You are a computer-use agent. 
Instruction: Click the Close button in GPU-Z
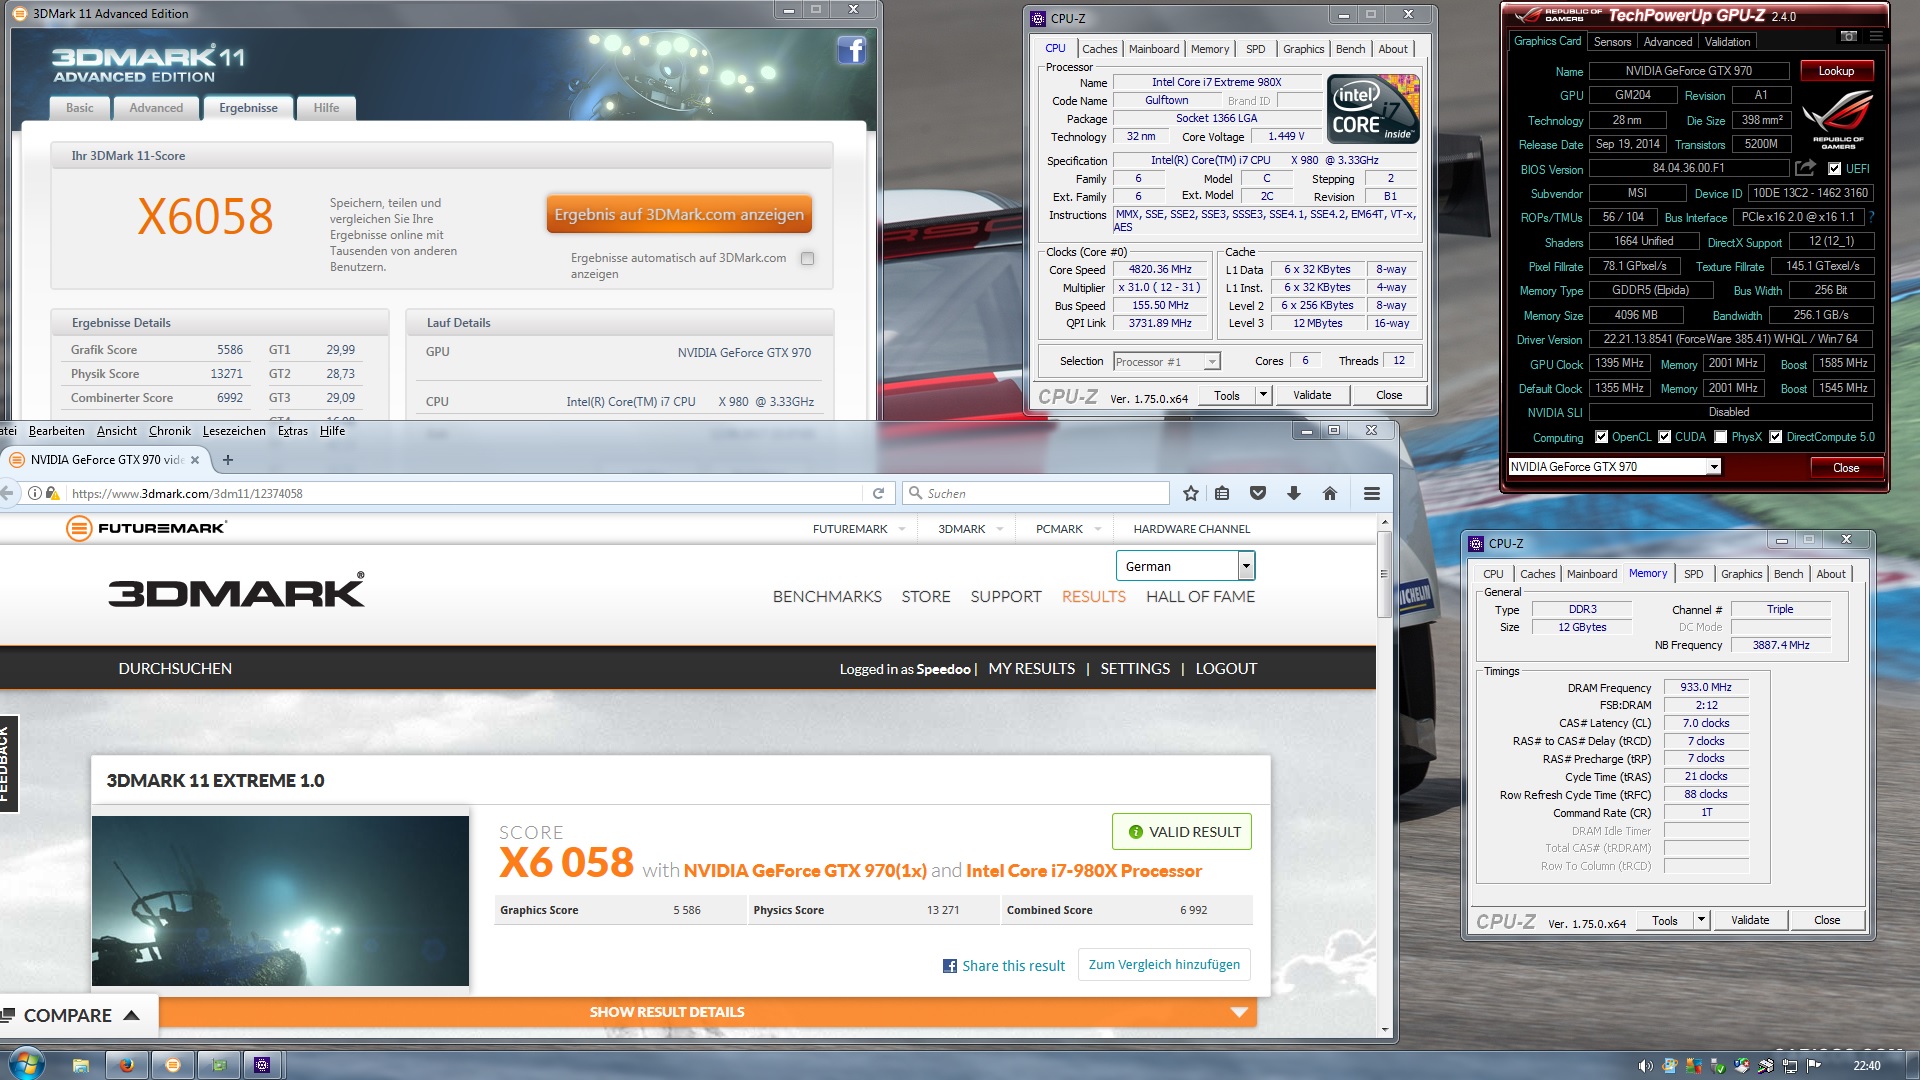pyautogui.click(x=1846, y=467)
